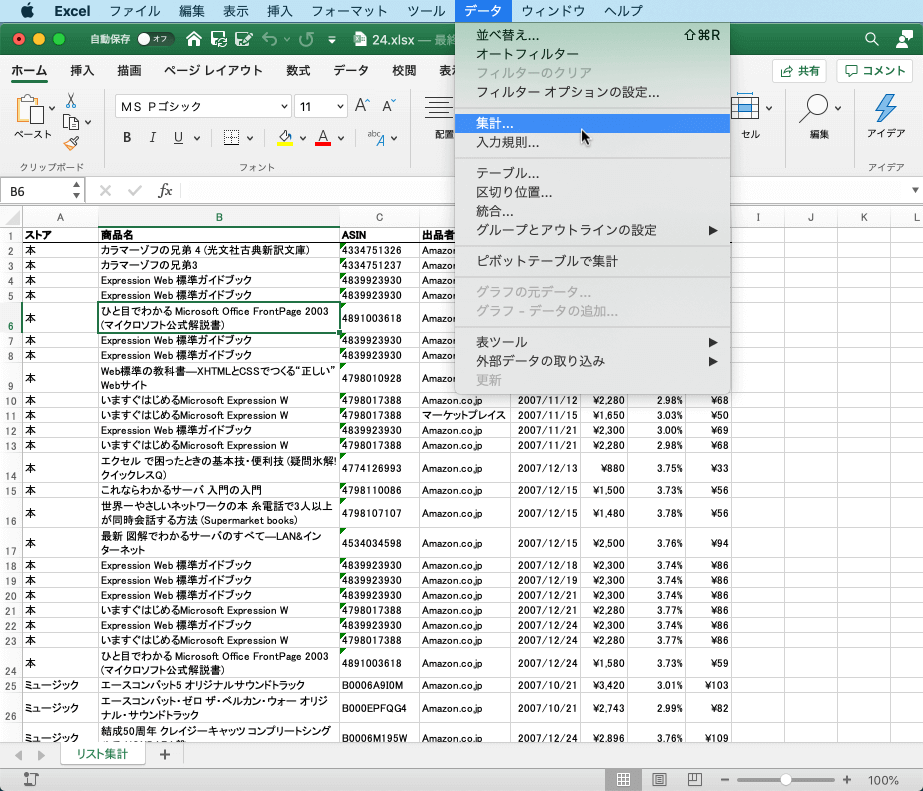923x791 pixels.
Task: Click the Home icon in title bar
Action: (194, 39)
